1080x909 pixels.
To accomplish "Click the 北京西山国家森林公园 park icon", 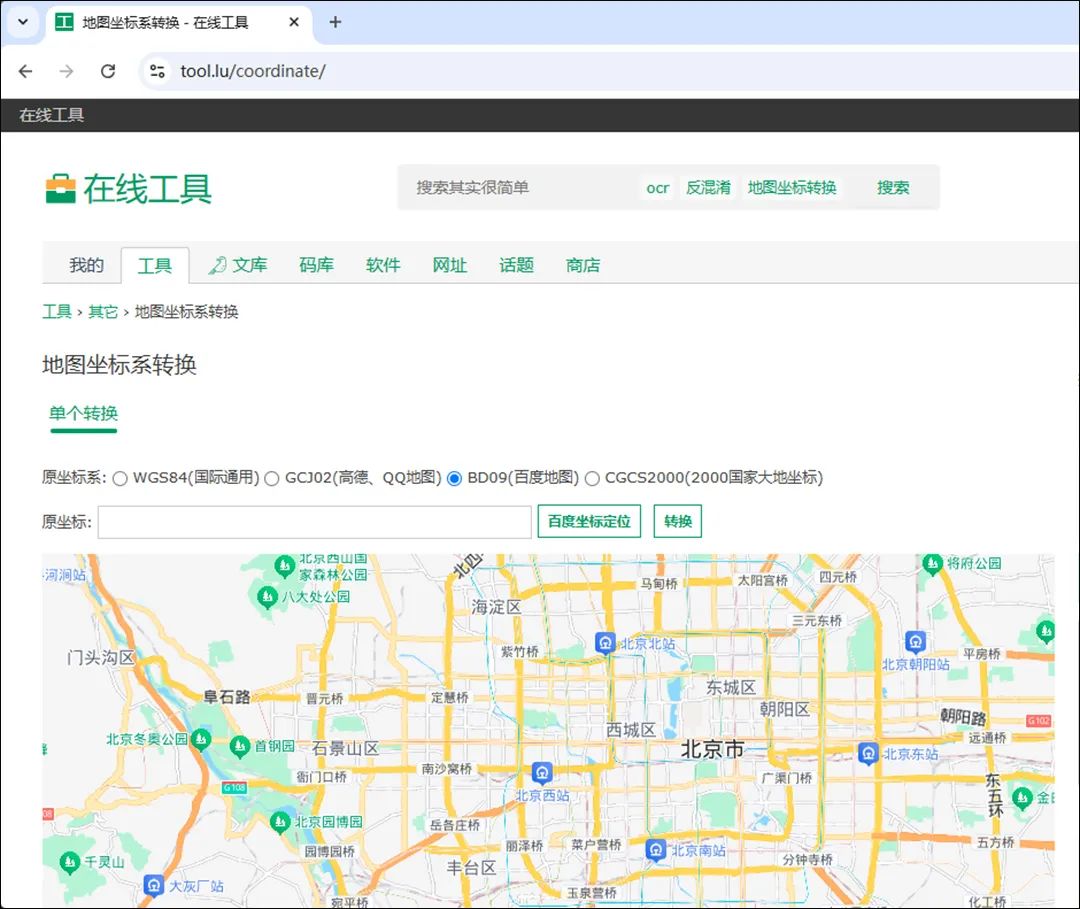I will tap(284, 566).
